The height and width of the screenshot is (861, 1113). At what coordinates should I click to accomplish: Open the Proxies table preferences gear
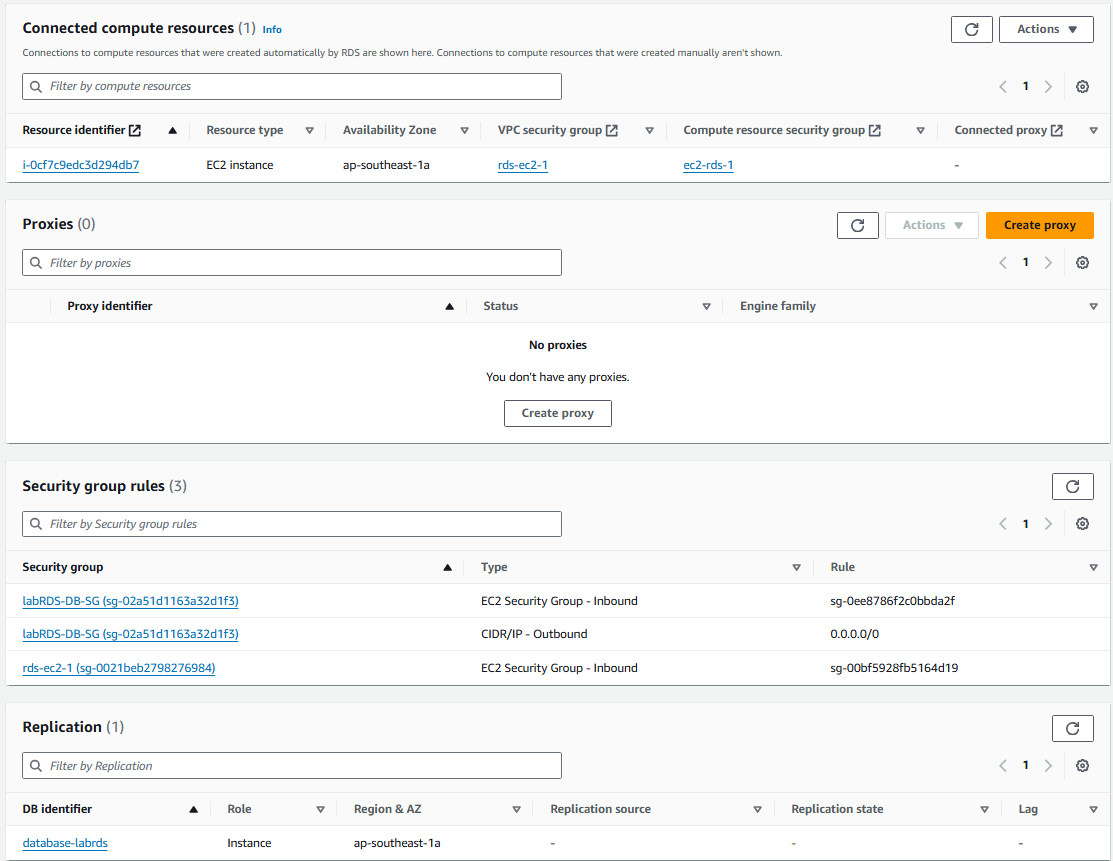coord(1082,263)
